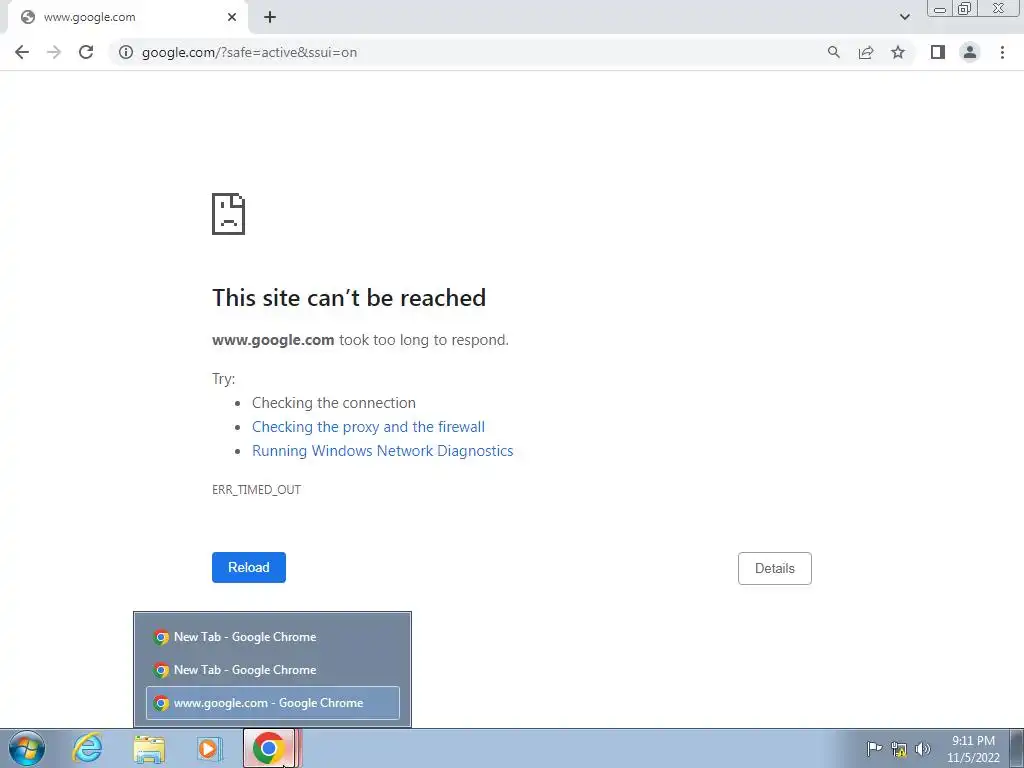
Task: Share this page icon
Action: 866,52
